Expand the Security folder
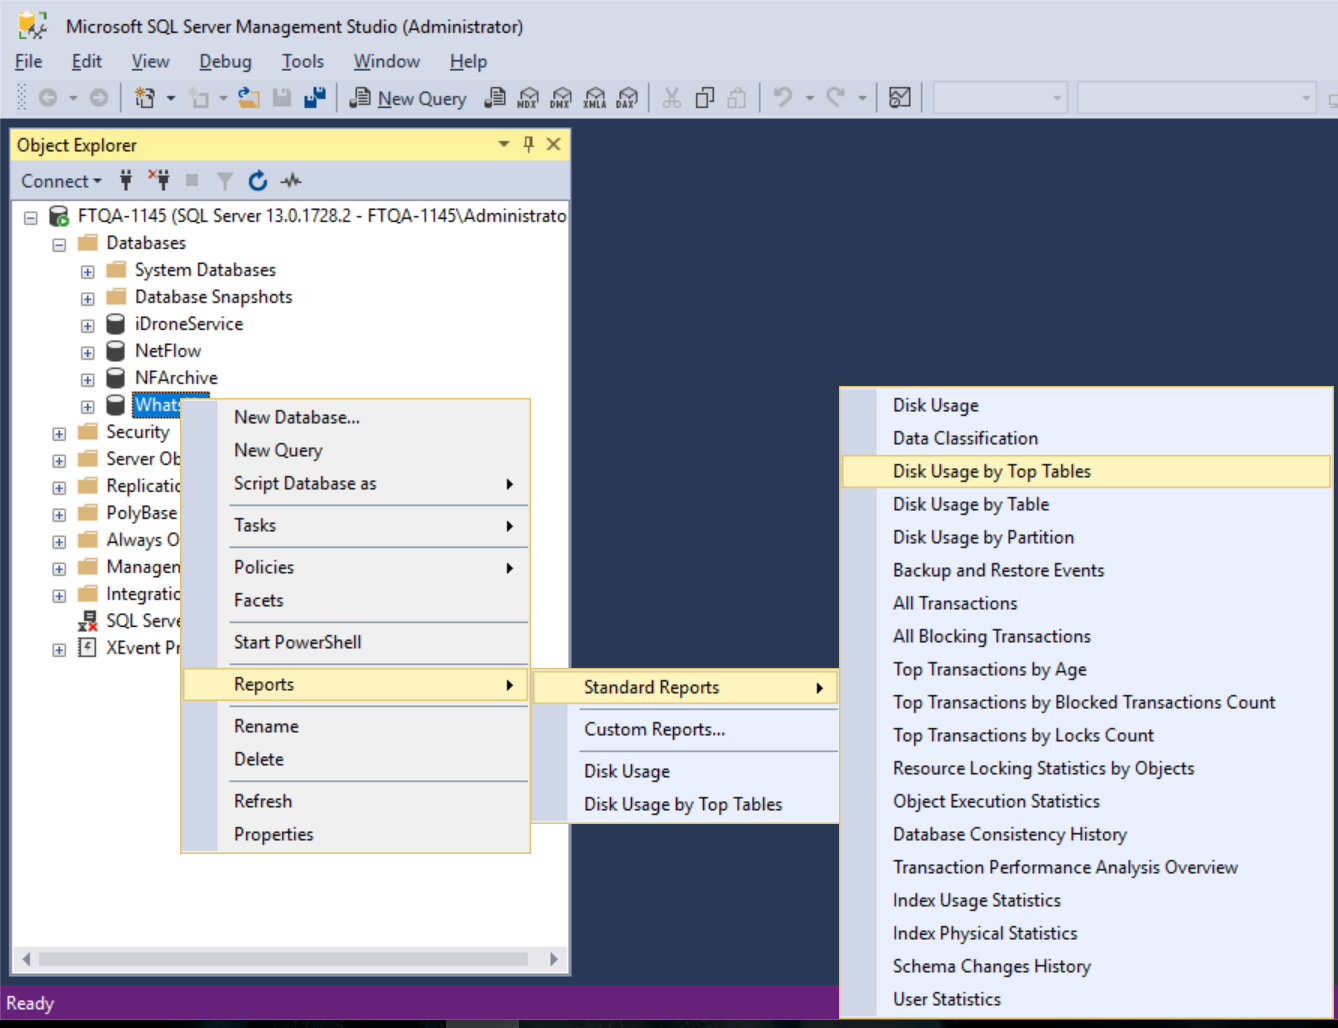 (58, 432)
